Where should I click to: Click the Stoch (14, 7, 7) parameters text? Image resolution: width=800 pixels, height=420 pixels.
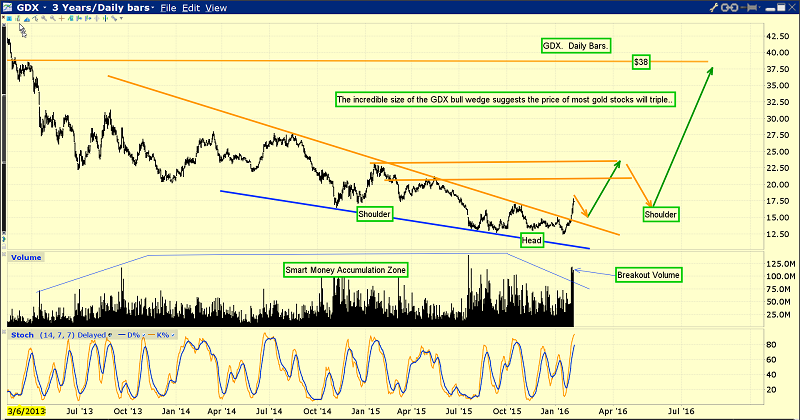(x=57, y=335)
